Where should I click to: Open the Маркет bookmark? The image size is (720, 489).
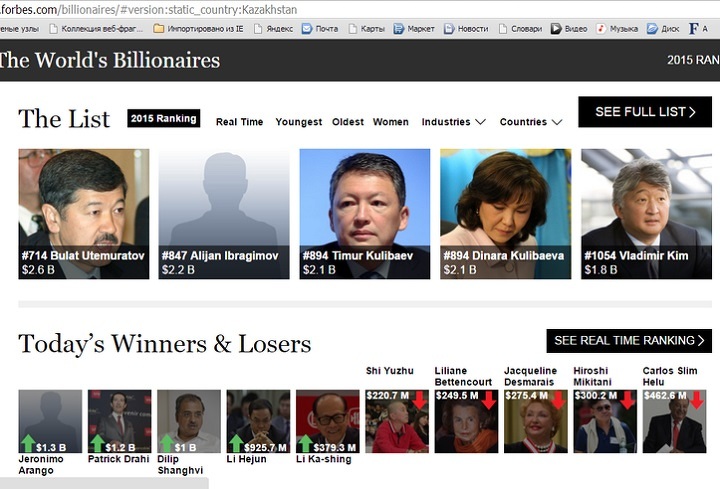(414, 28)
